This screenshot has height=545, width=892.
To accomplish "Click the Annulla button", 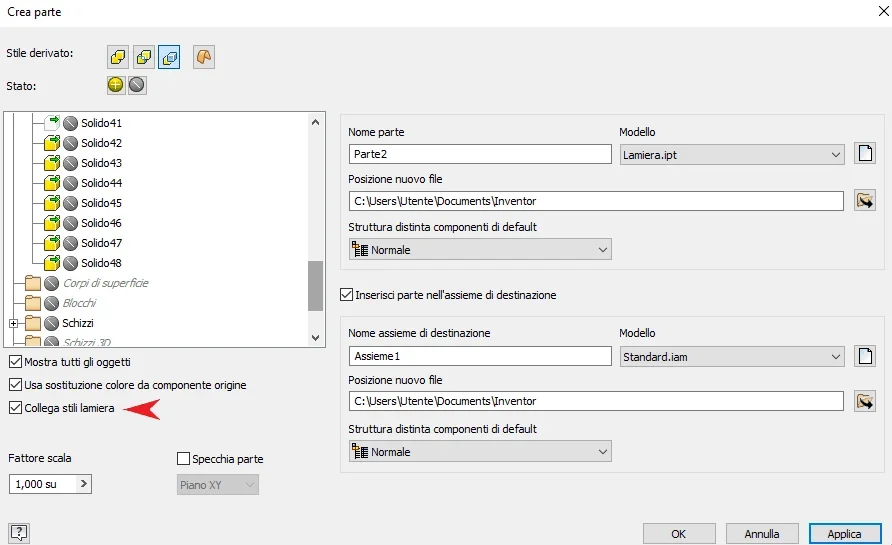I will click(762, 534).
